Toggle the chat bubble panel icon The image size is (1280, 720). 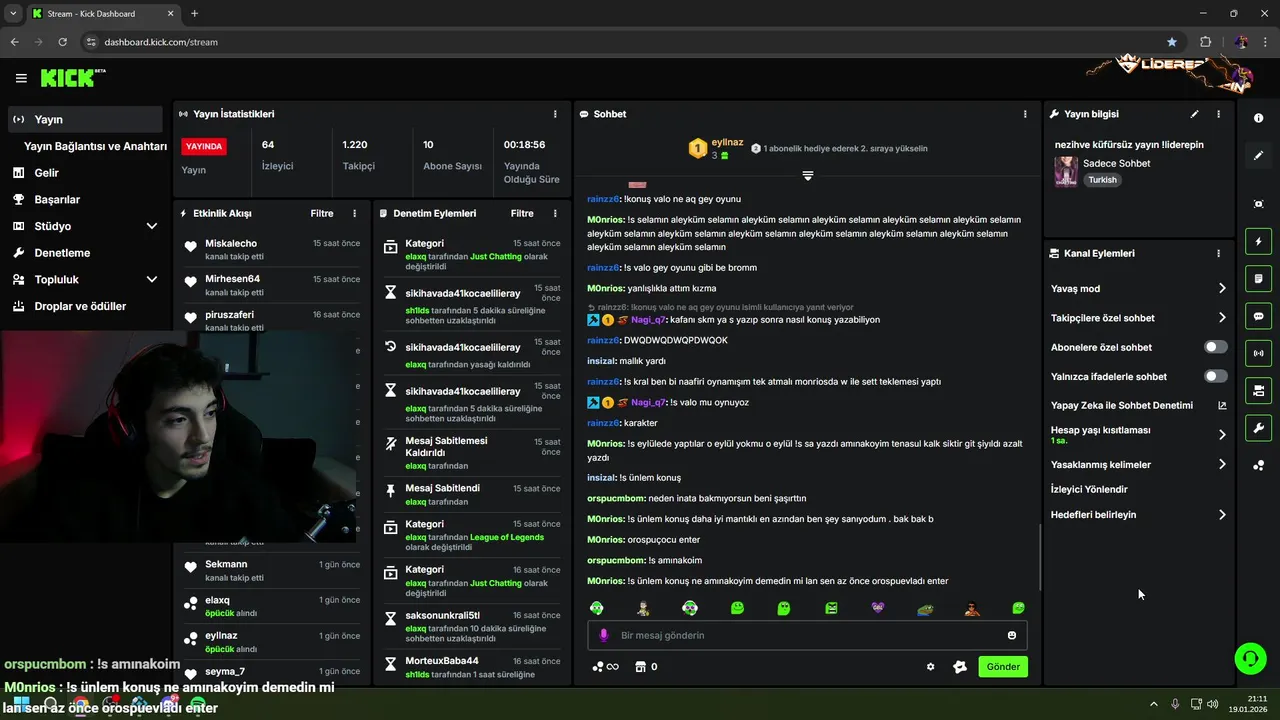point(1258,316)
